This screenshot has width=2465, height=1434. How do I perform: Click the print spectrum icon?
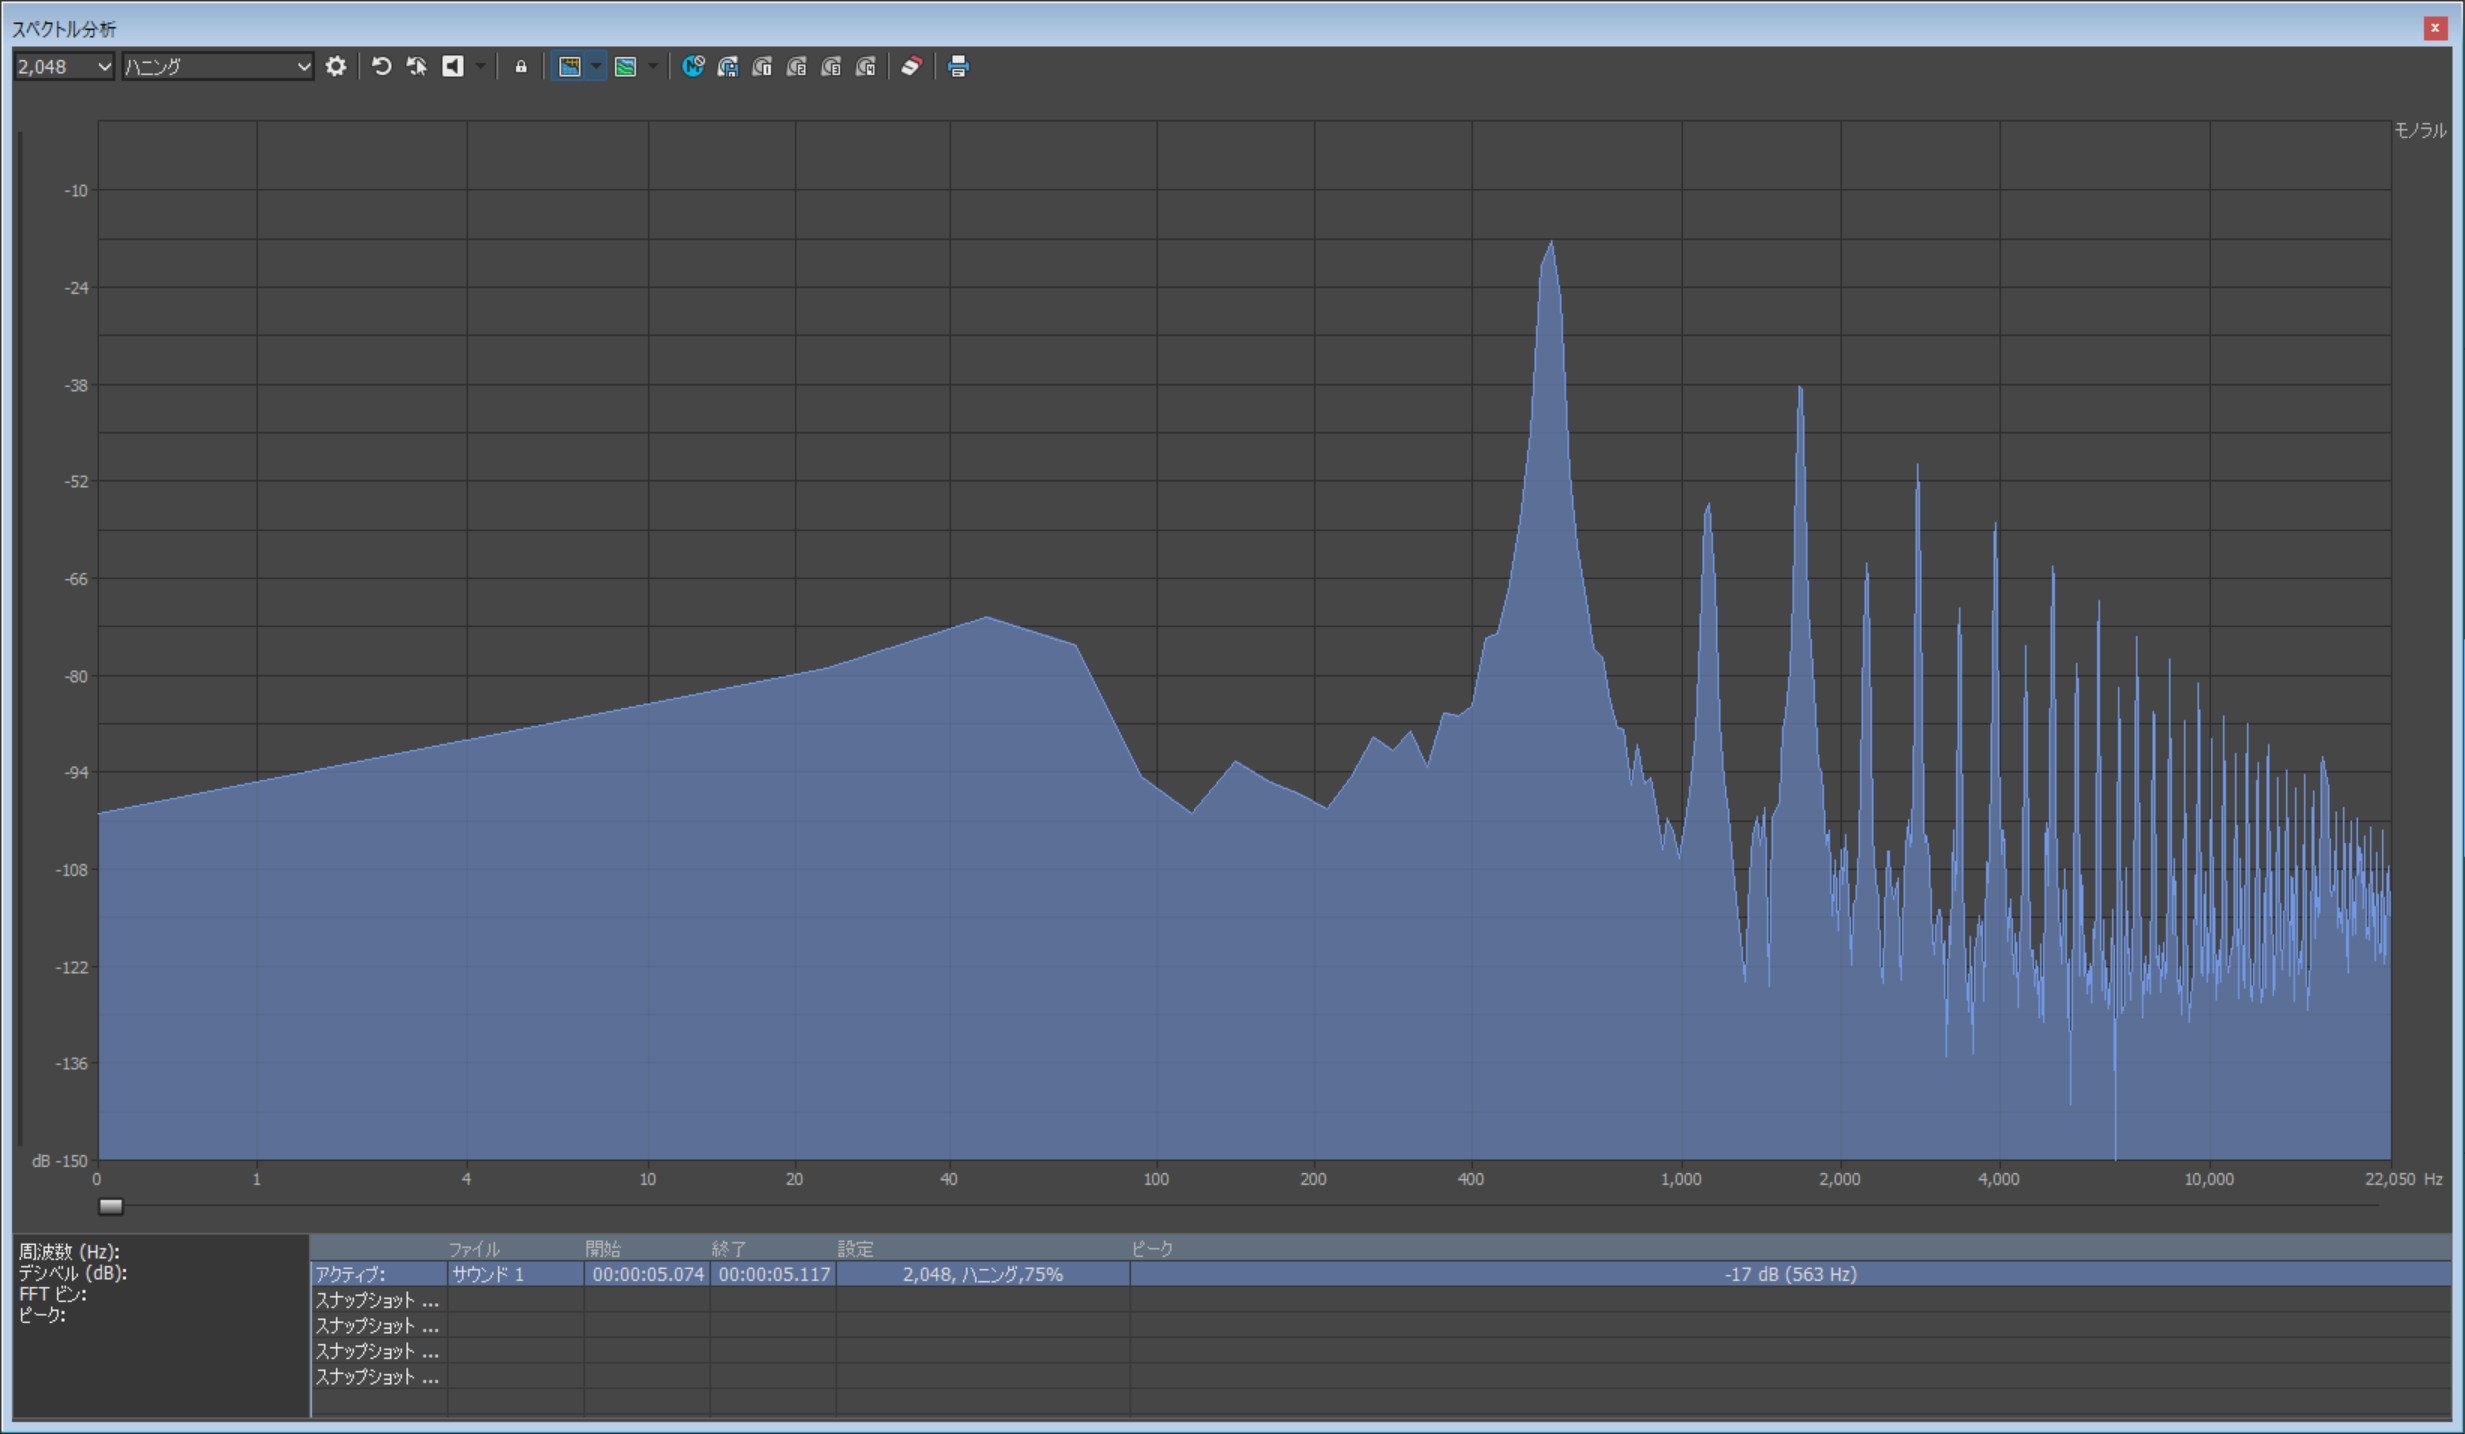click(958, 67)
